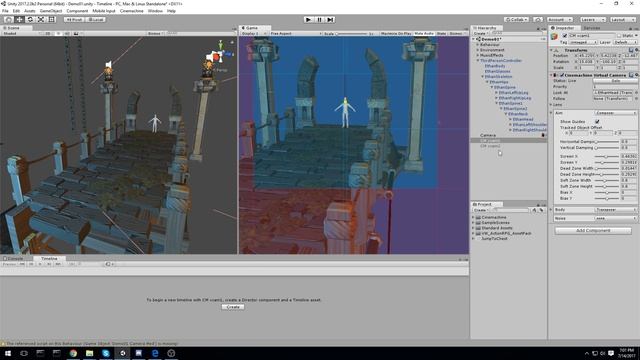Viewport: 640px width, 360px height.
Task: Open the Aim Composer dropdown
Action: (x=616, y=113)
